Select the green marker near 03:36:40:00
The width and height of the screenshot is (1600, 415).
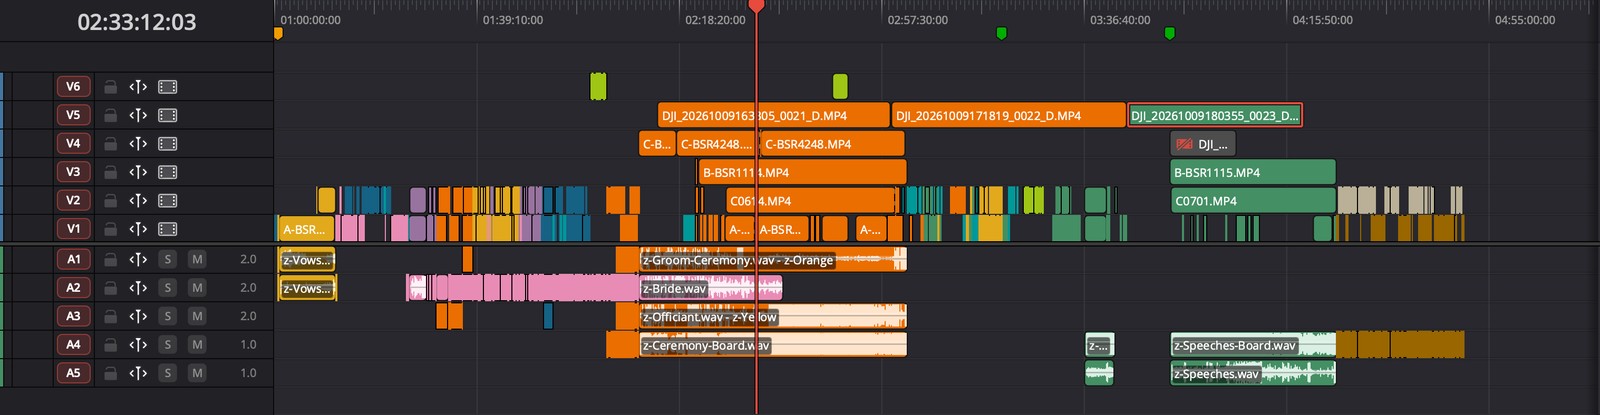pos(1169,34)
